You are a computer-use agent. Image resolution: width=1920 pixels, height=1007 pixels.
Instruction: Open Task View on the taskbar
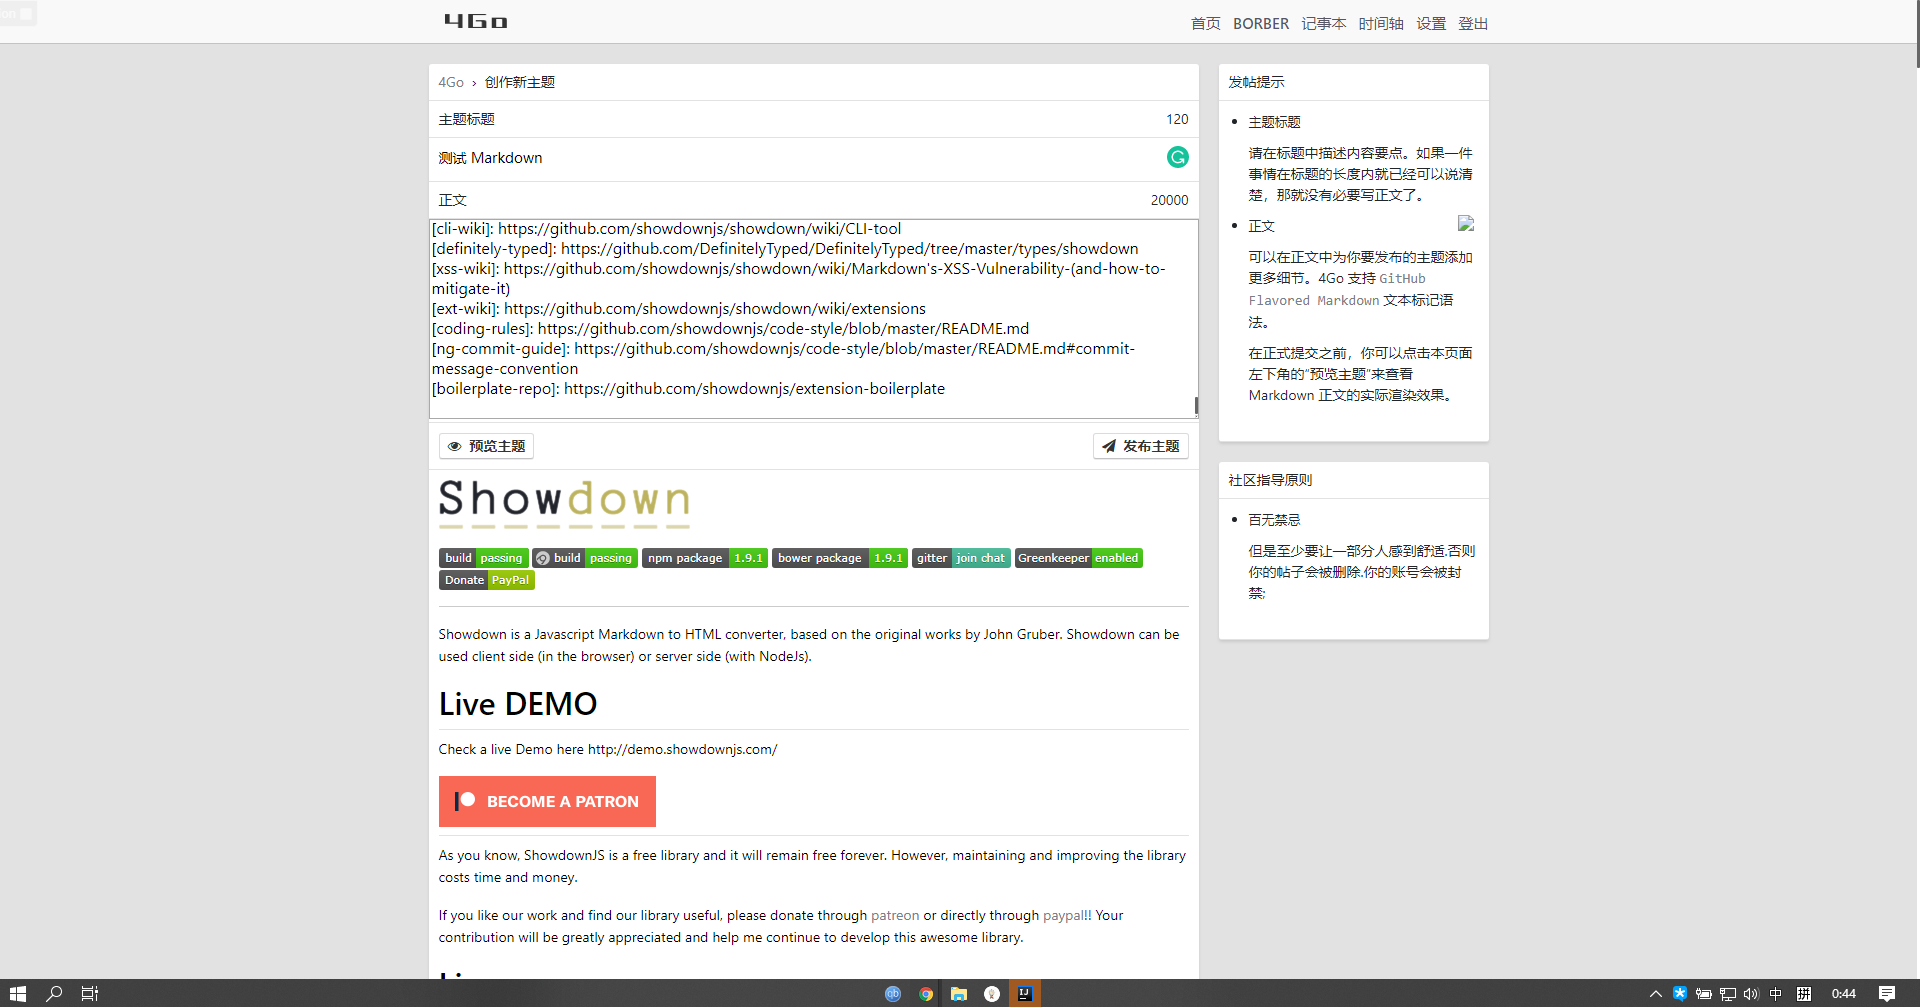pos(90,993)
